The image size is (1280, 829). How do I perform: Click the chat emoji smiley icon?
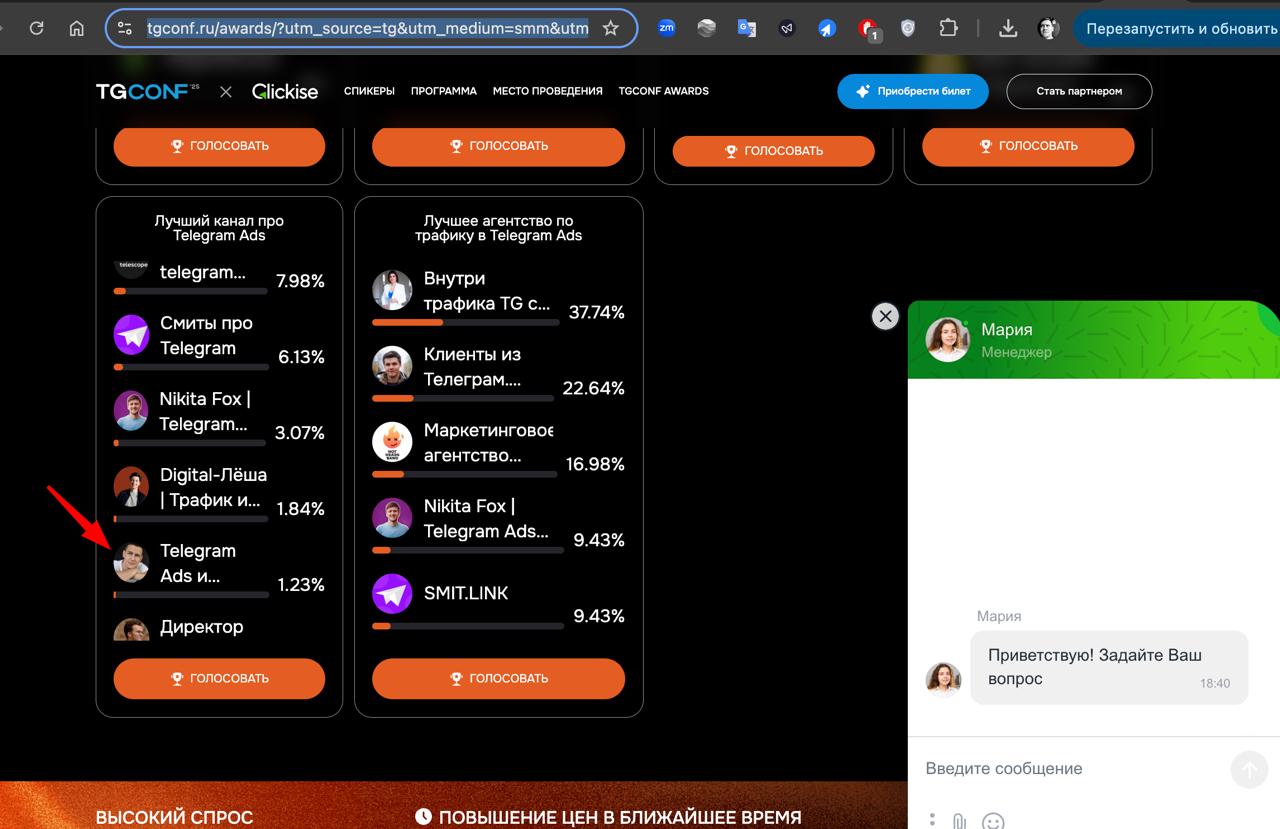click(992, 821)
